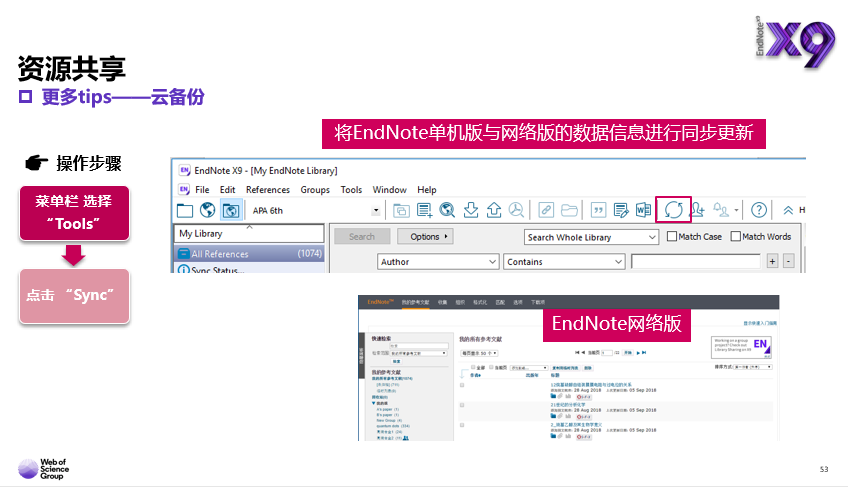Go to next page in EndNote web list
848x487 pixels.
[638, 353]
